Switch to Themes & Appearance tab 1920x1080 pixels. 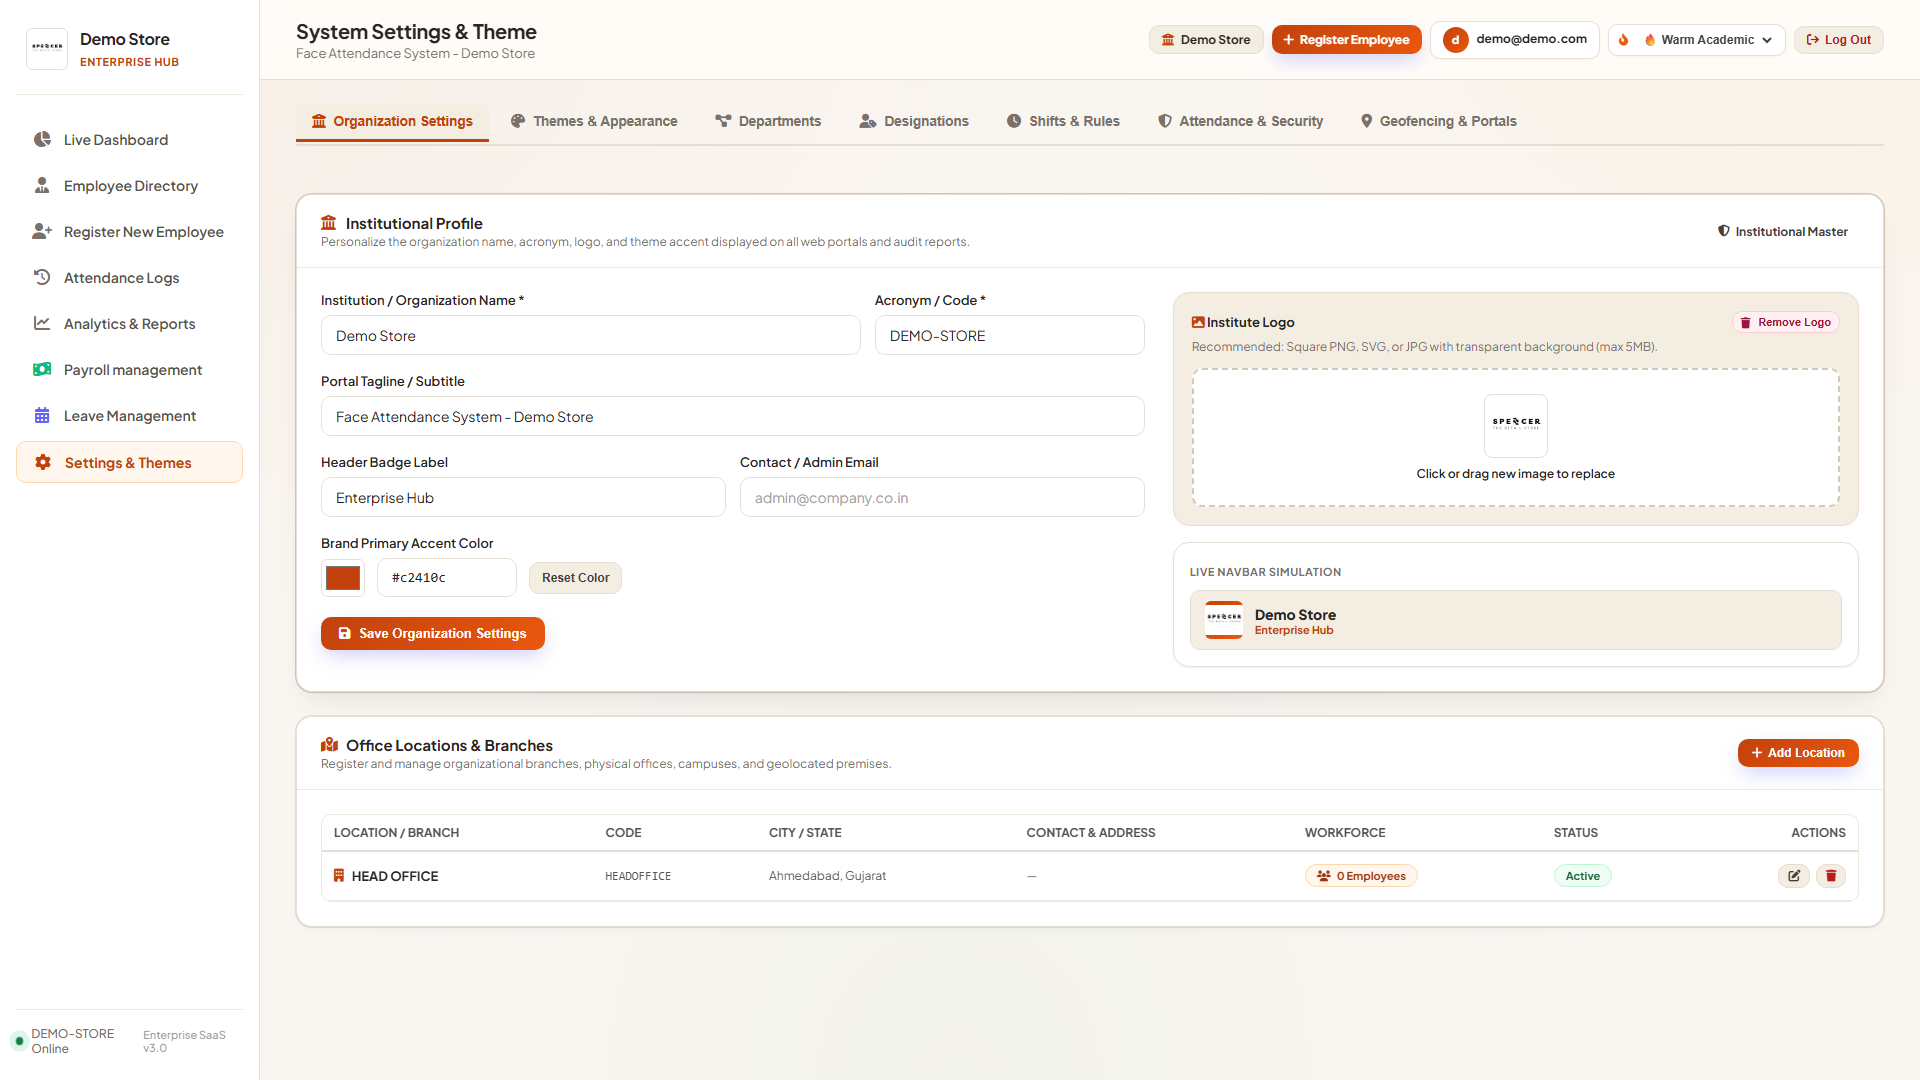(594, 121)
